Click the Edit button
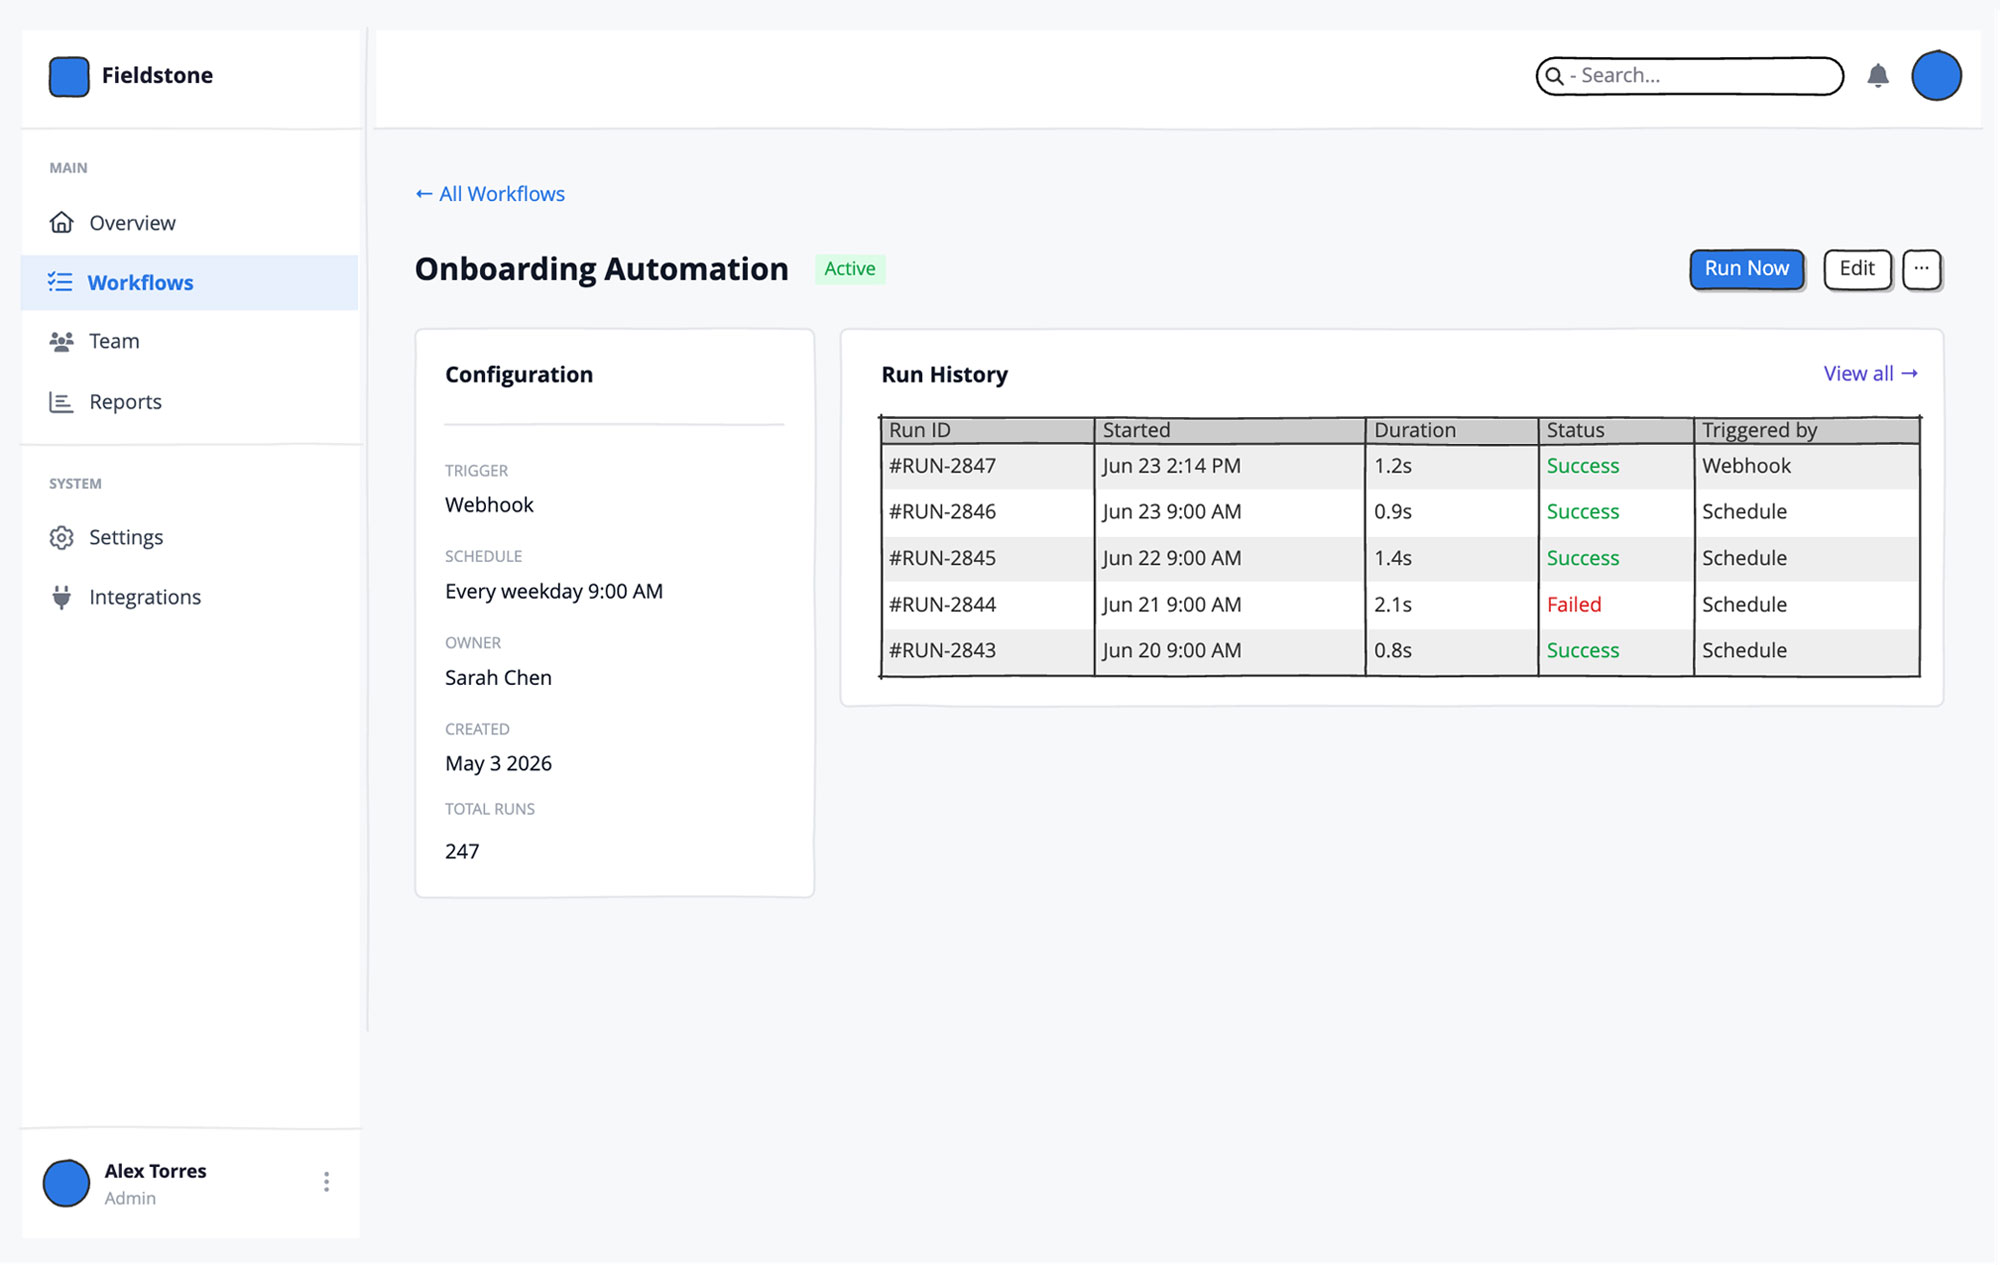Screen dimensions: 2000x1265 (x=1857, y=269)
